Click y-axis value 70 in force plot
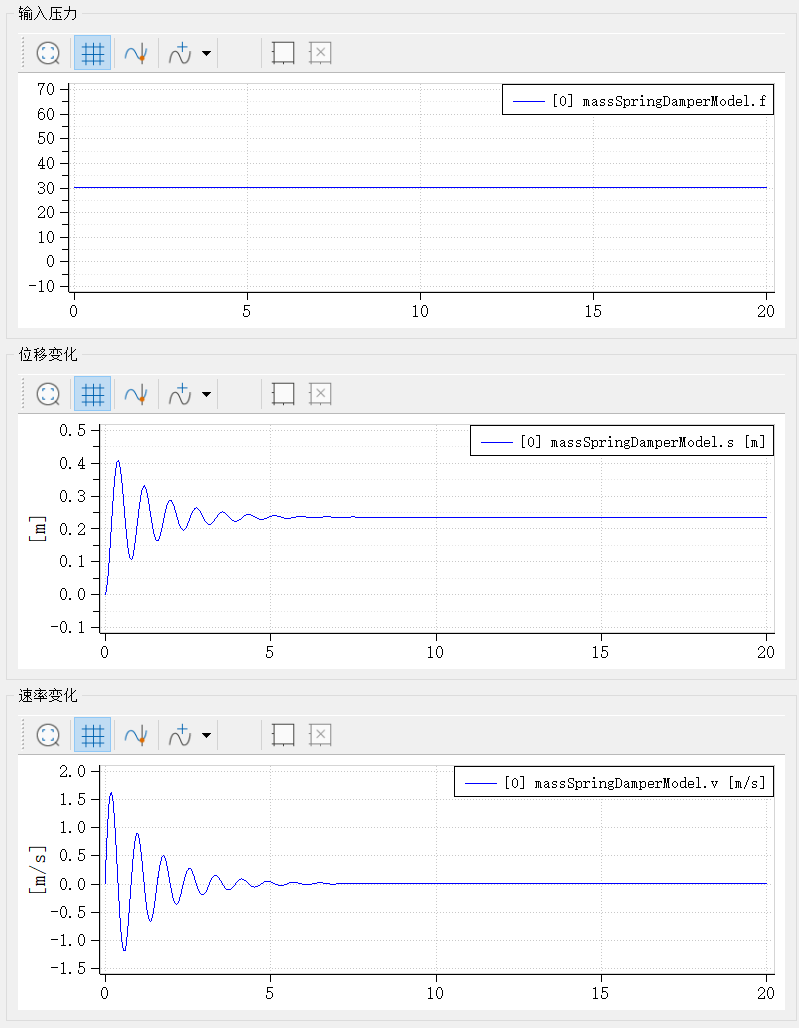The height and width of the screenshot is (1028, 799). click(x=46, y=89)
